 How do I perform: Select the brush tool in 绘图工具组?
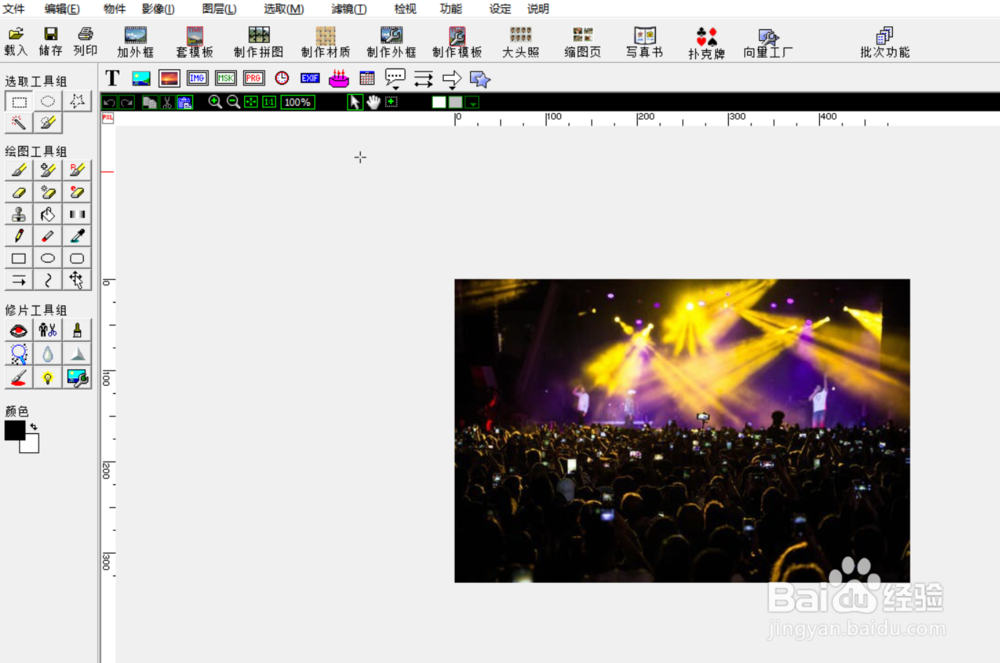tap(19, 170)
